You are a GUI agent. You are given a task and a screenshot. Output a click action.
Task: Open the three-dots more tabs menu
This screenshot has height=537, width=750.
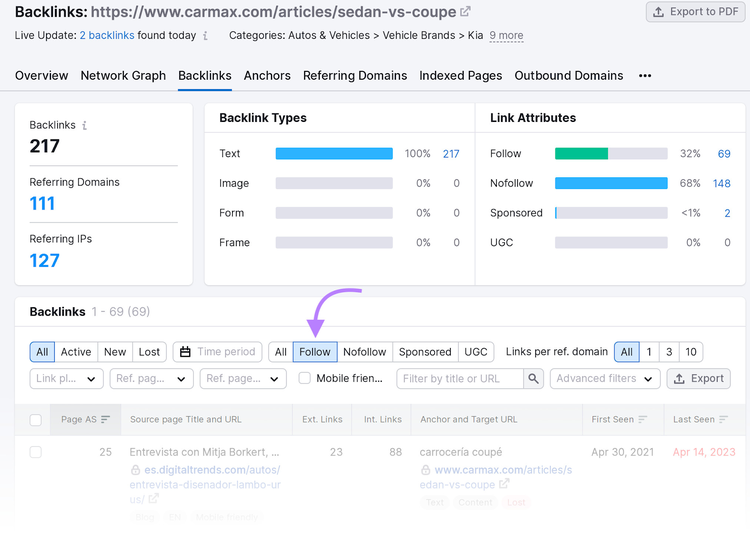[x=645, y=76]
